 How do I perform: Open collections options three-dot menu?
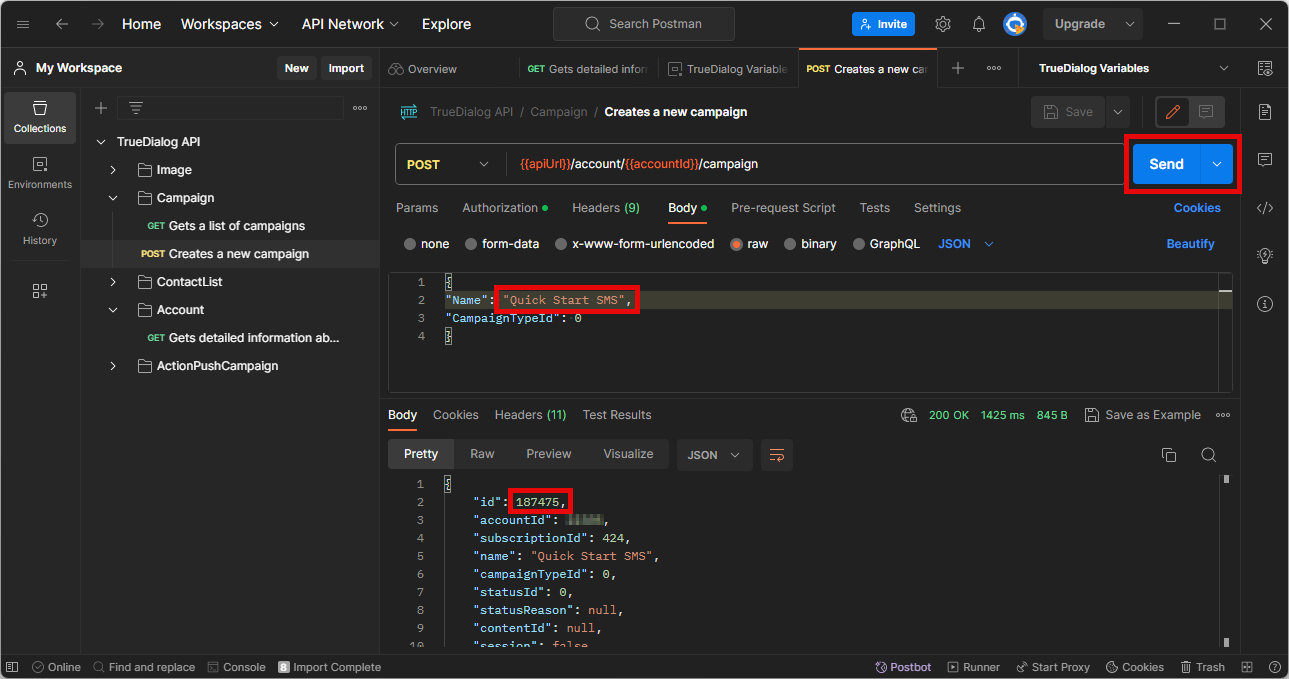click(x=360, y=108)
